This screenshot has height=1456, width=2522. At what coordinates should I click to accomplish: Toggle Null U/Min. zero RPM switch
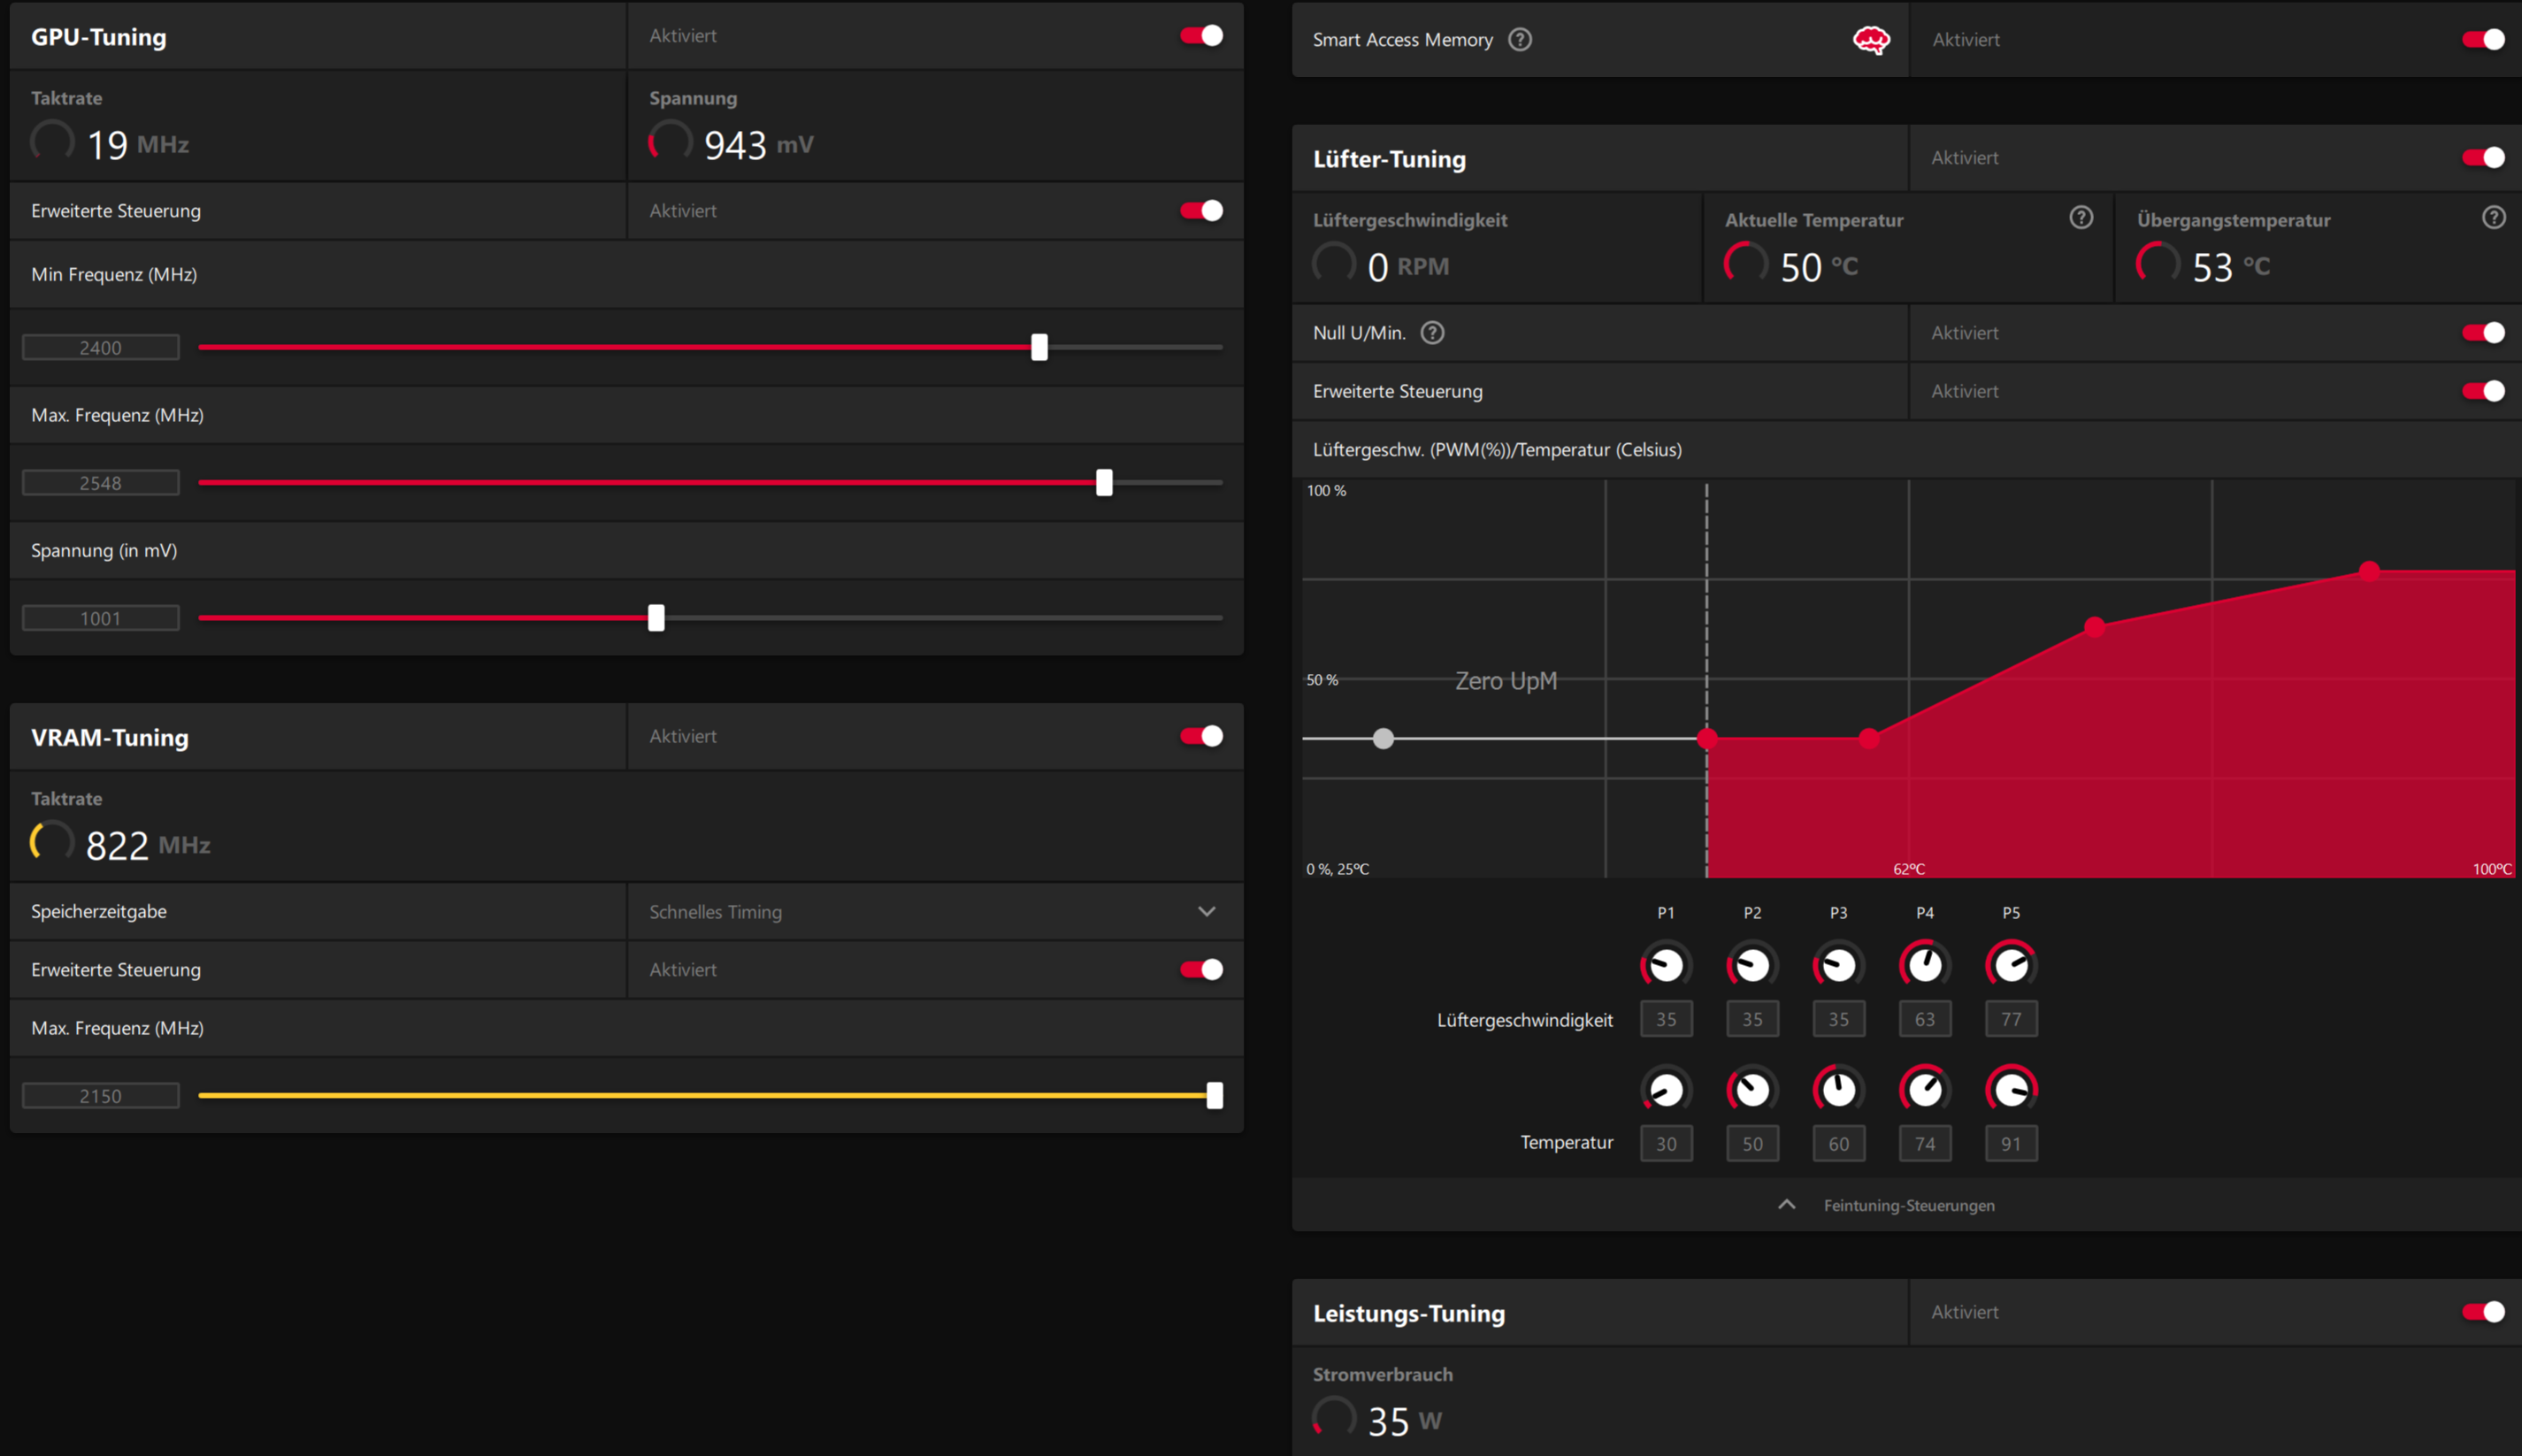(x=2483, y=333)
